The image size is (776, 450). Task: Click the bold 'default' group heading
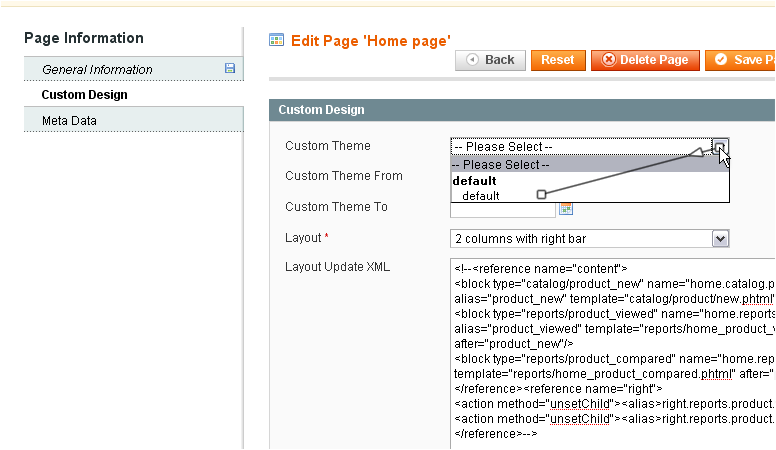tap(475, 181)
